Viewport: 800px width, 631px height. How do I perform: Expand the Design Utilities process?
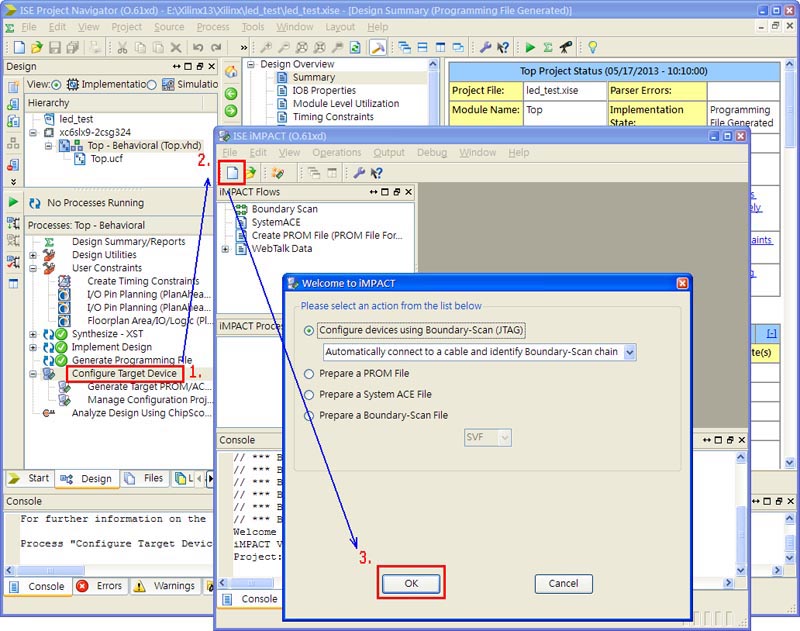click(33, 255)
